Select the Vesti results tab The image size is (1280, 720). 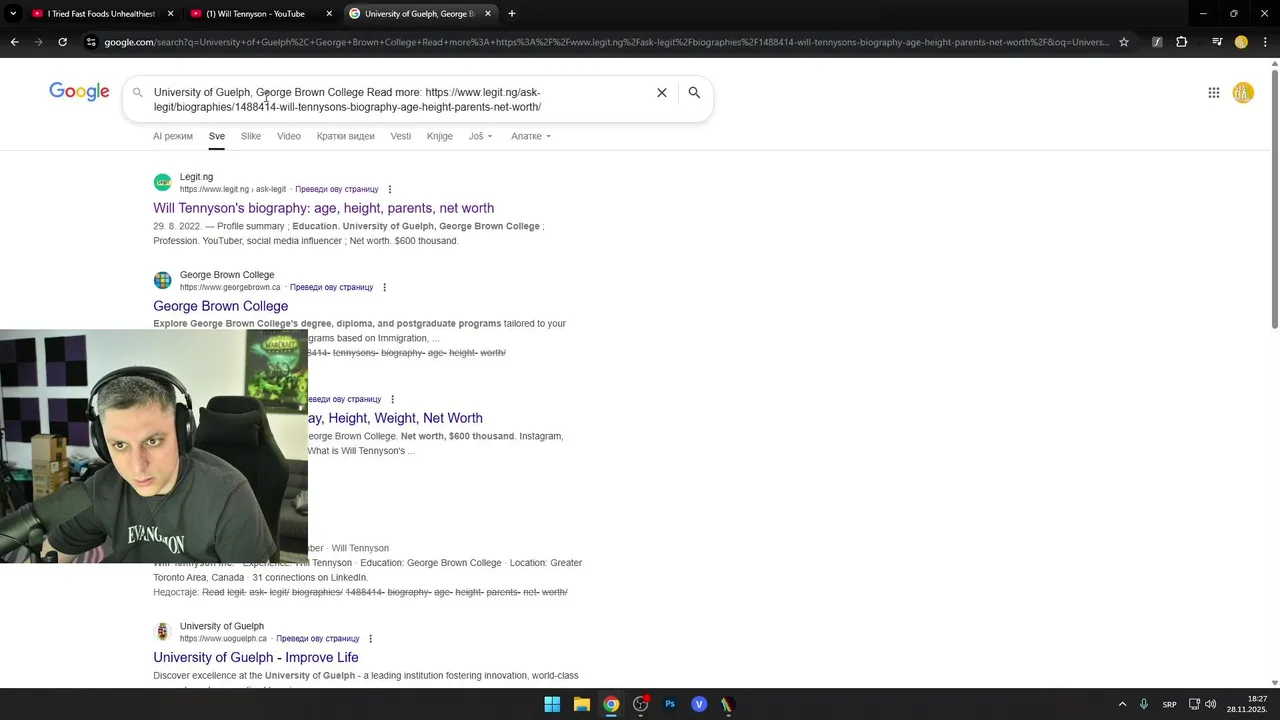401,136
